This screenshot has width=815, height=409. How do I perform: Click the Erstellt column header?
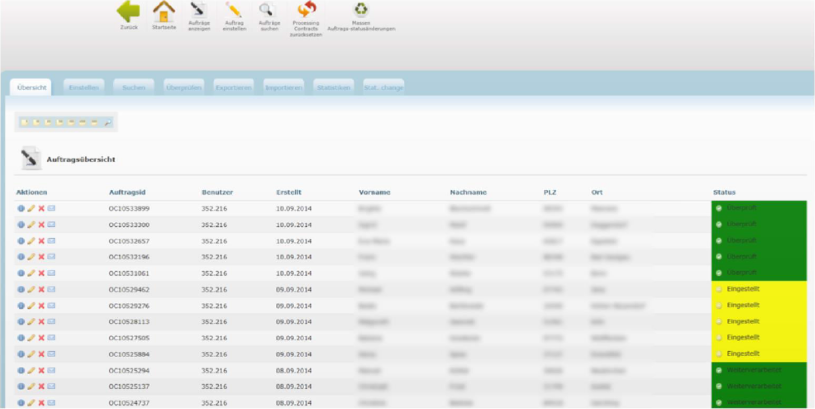pyautogui.click(x=289, y=191)
